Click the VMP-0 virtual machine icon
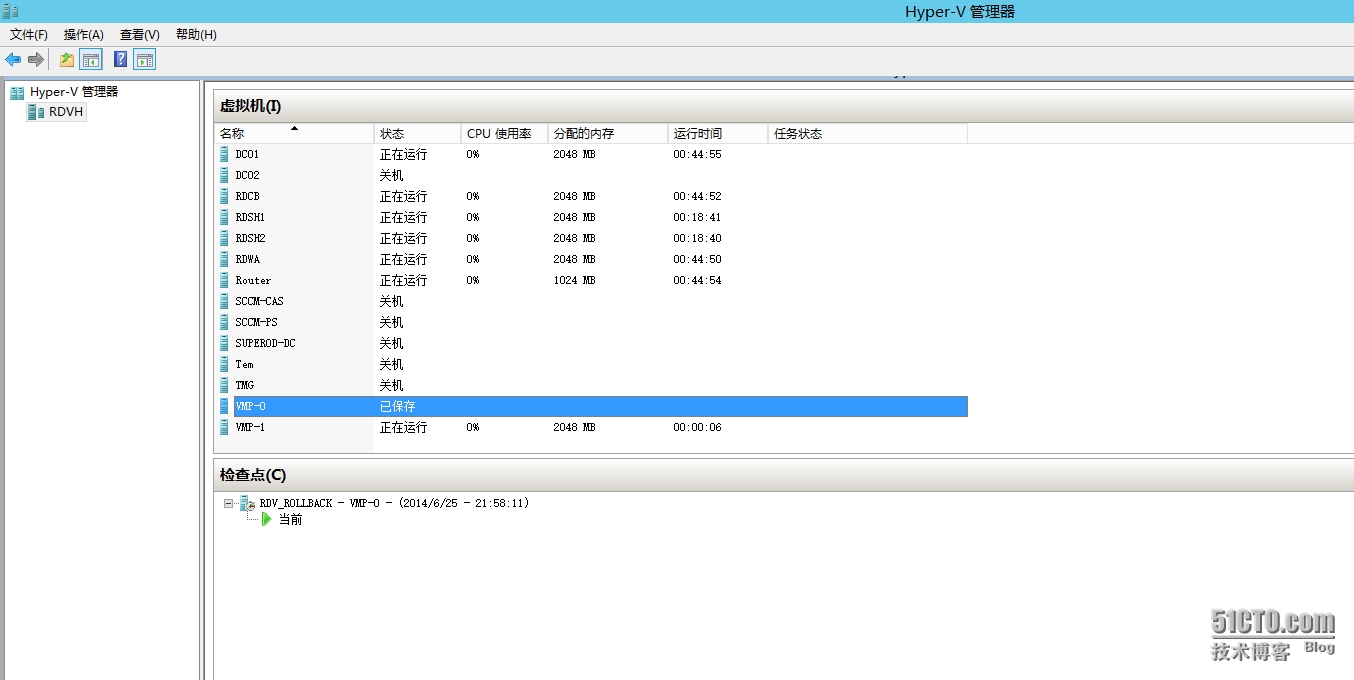 coord(225,406)
